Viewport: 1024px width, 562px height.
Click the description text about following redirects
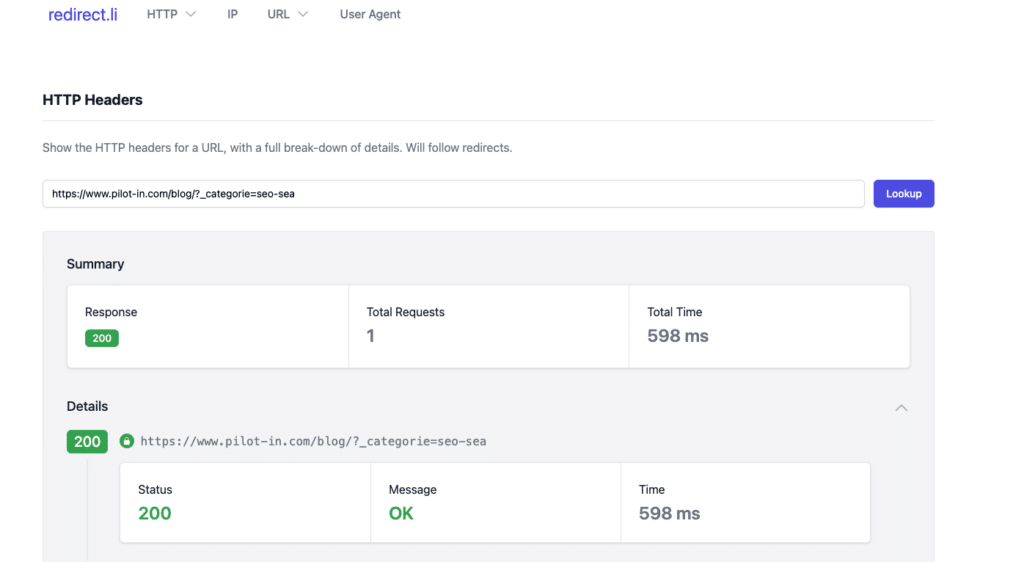point(278,148)
